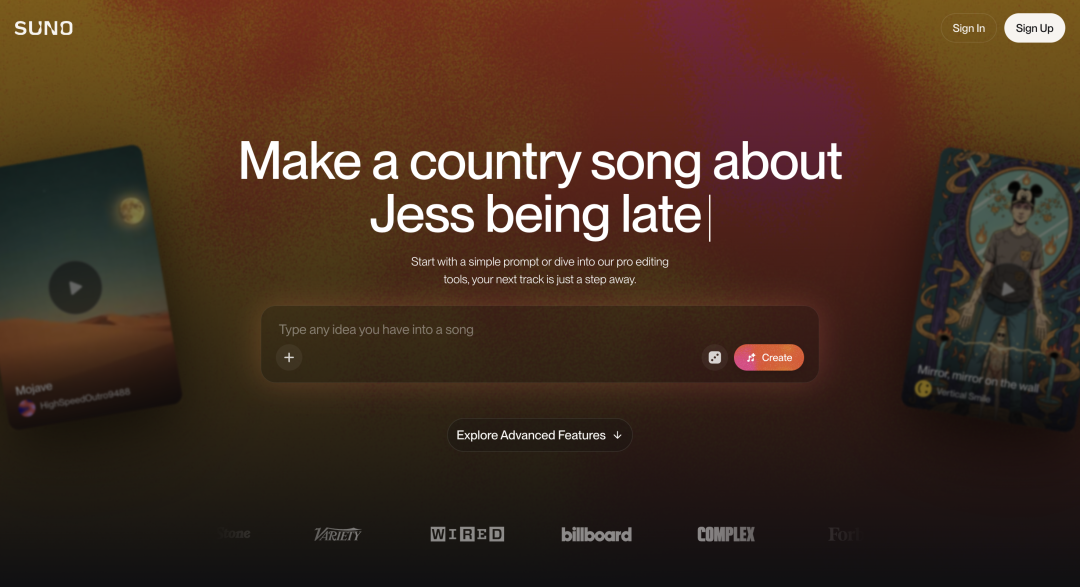Hit the Create song button
This screenshot has height=587, width=1080.
[x=769, y=358]
